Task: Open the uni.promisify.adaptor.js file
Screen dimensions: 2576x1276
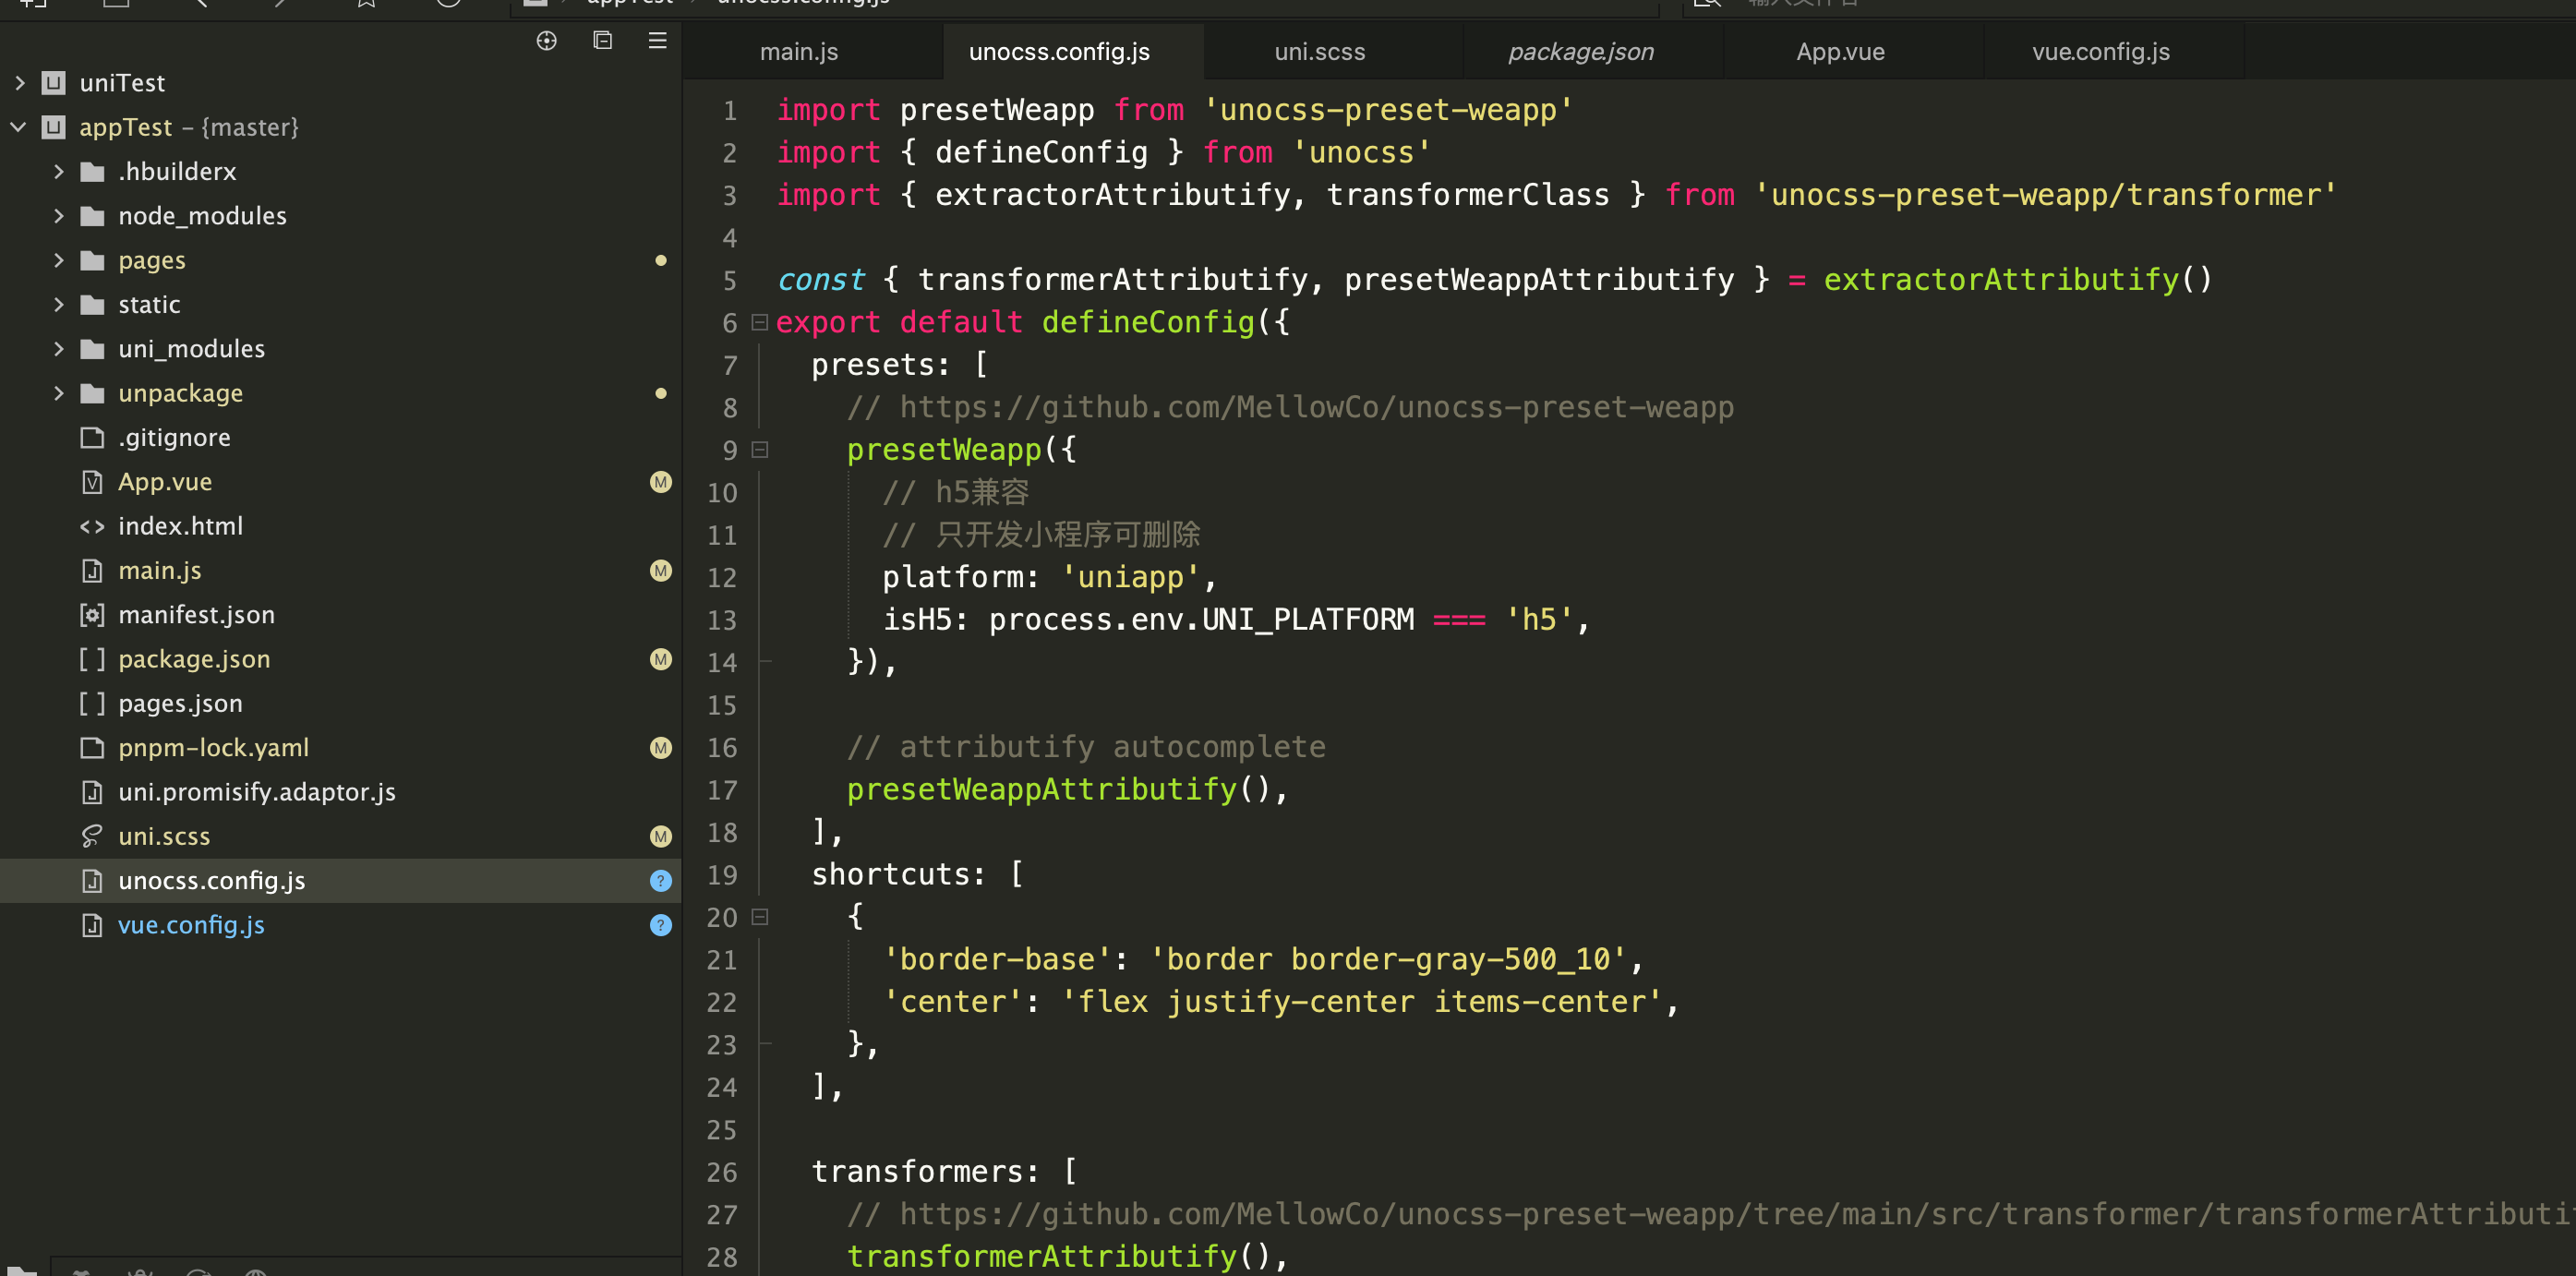Action: pyautogui.click(x=257, y=792)
